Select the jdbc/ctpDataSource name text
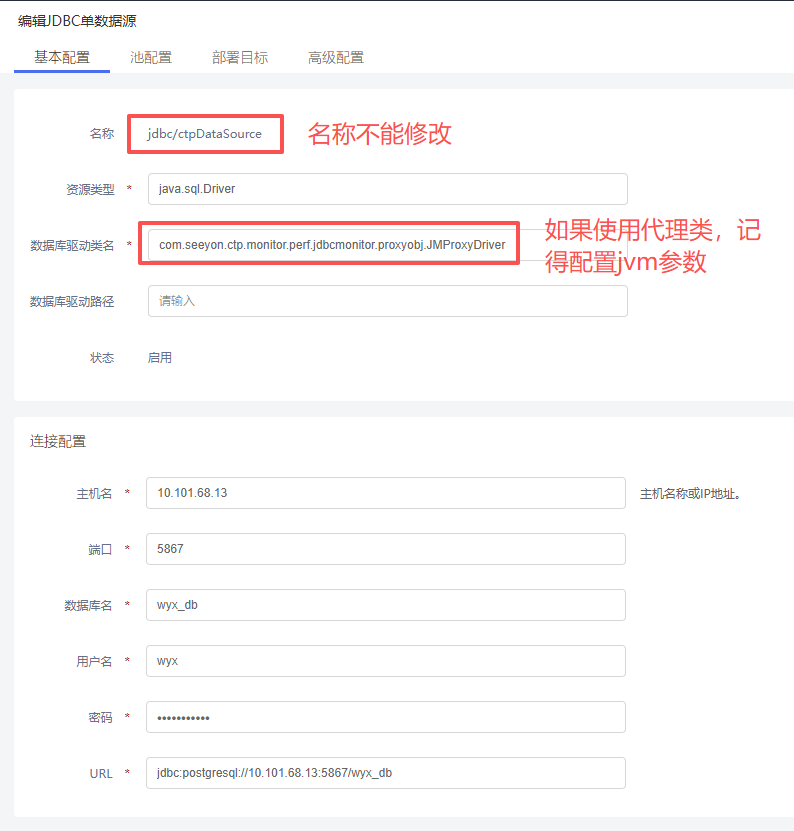The height and width of the screenshot is (831, 794). [x=205, y=134]
